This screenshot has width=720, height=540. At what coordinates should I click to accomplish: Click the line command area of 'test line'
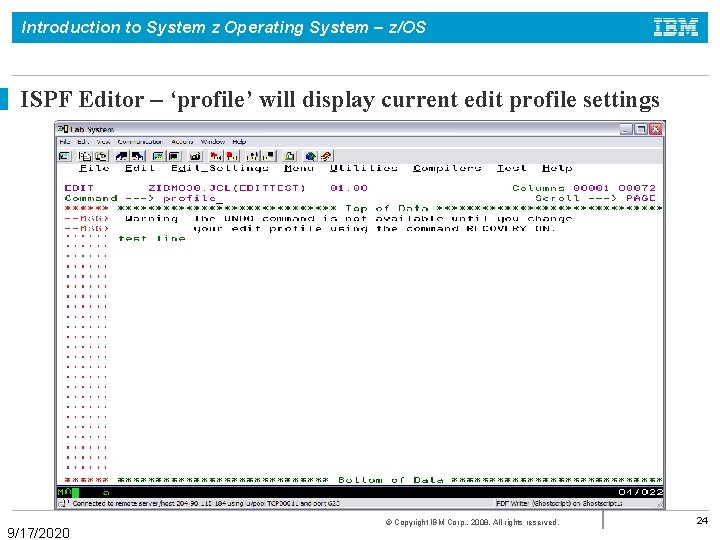tap(86, 238)
